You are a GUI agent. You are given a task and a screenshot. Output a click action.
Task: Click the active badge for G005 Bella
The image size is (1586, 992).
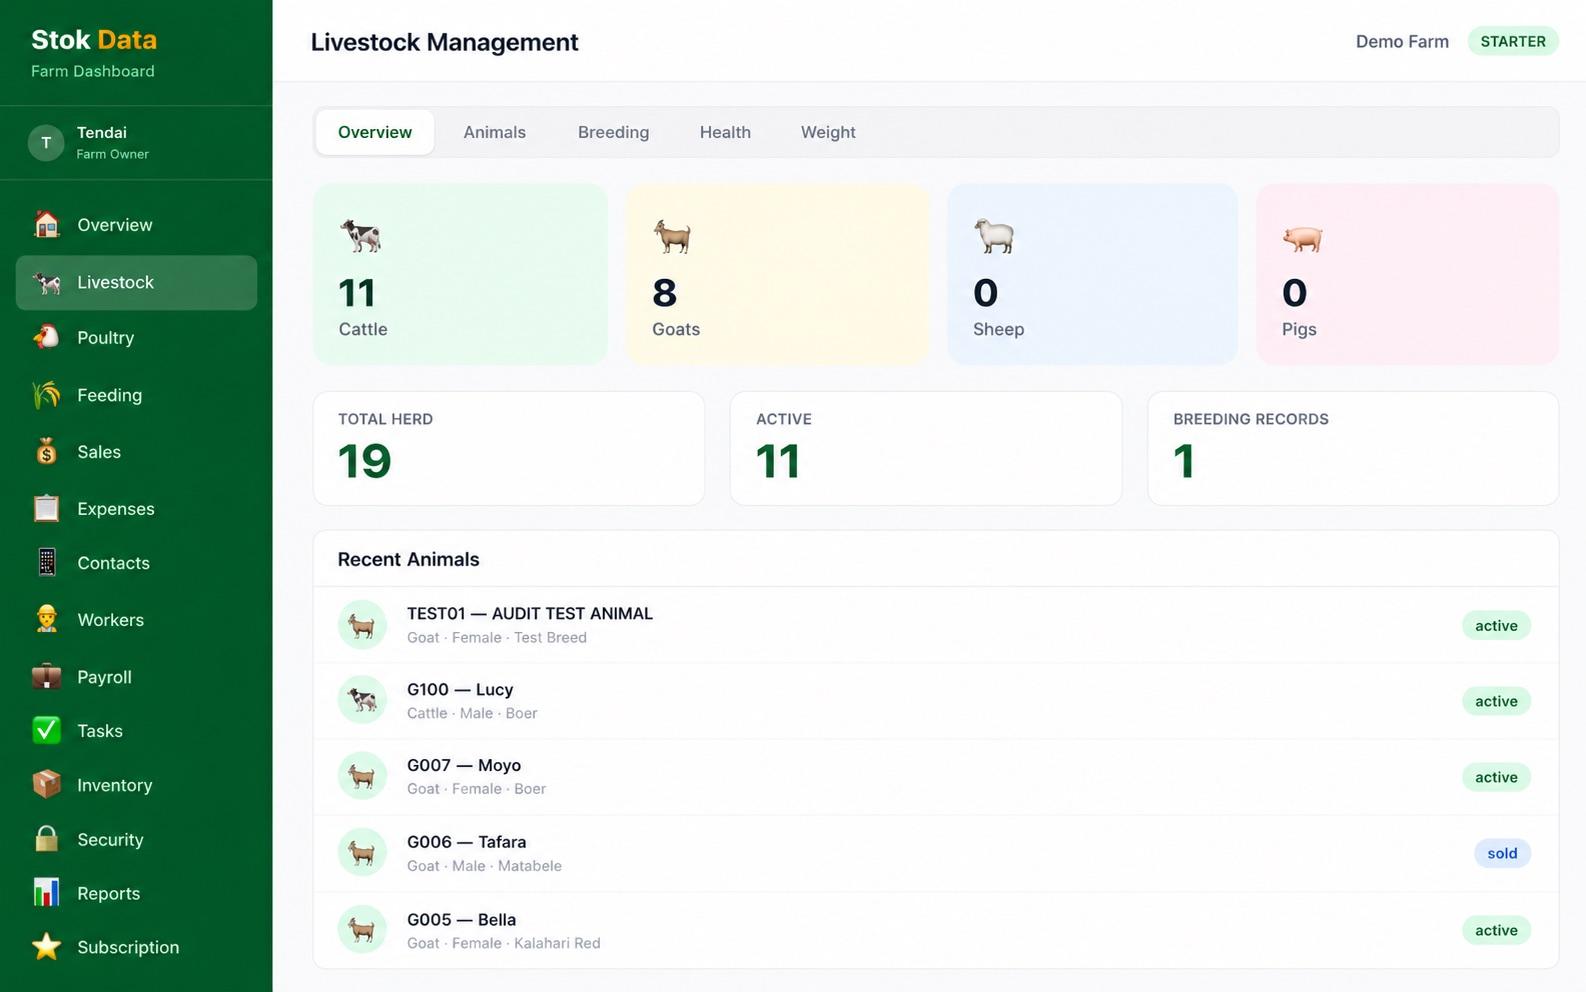(1496, 930)
